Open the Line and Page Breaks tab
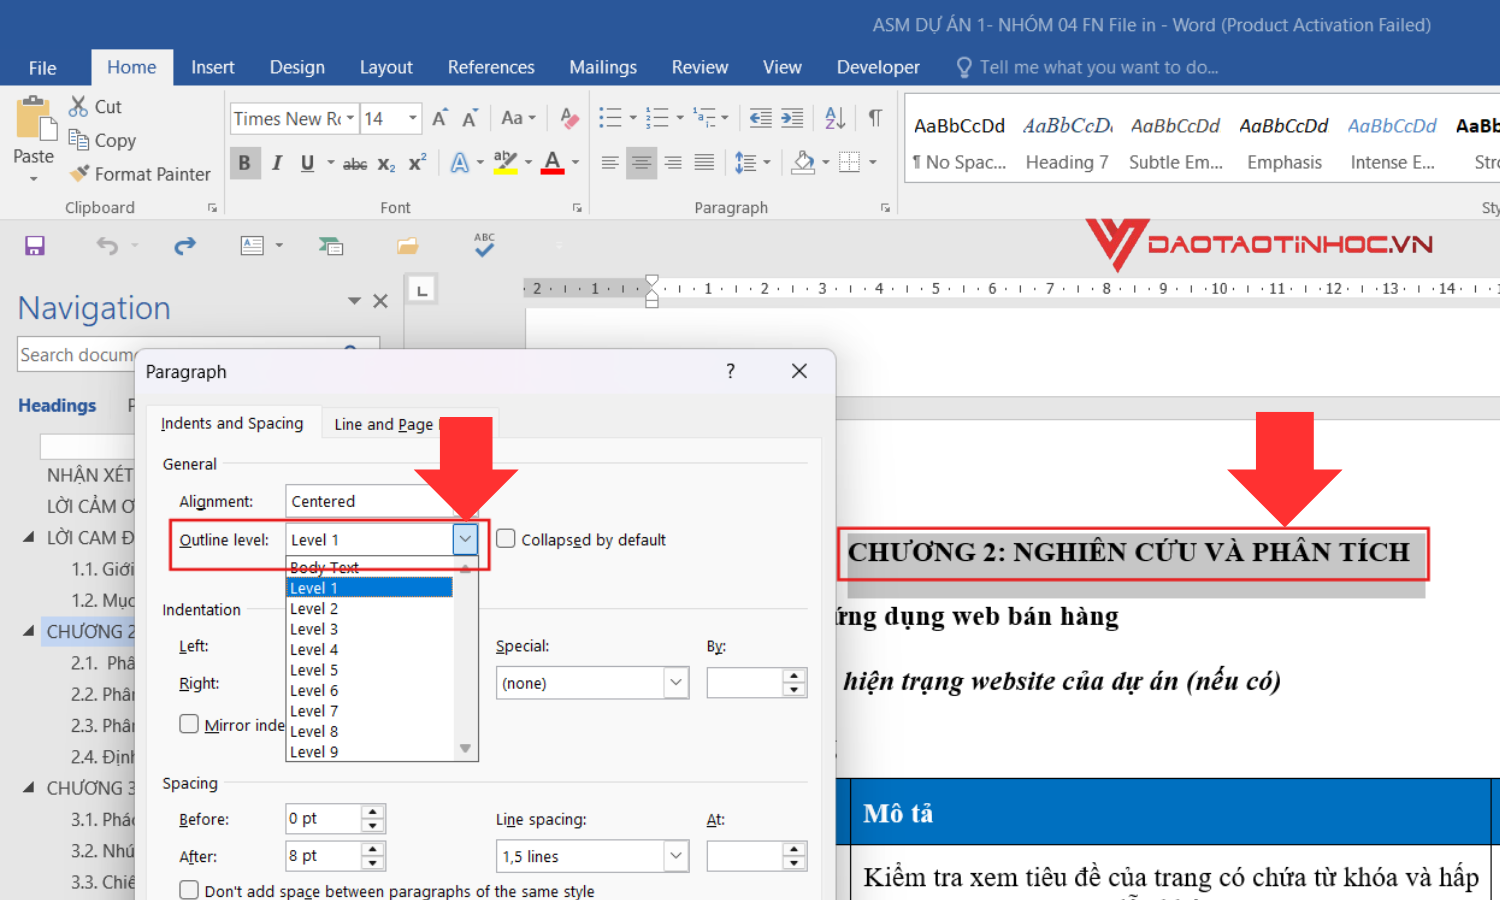This screenshot has height=900, width=1500. pyautogui.click(x=383, y=424)
